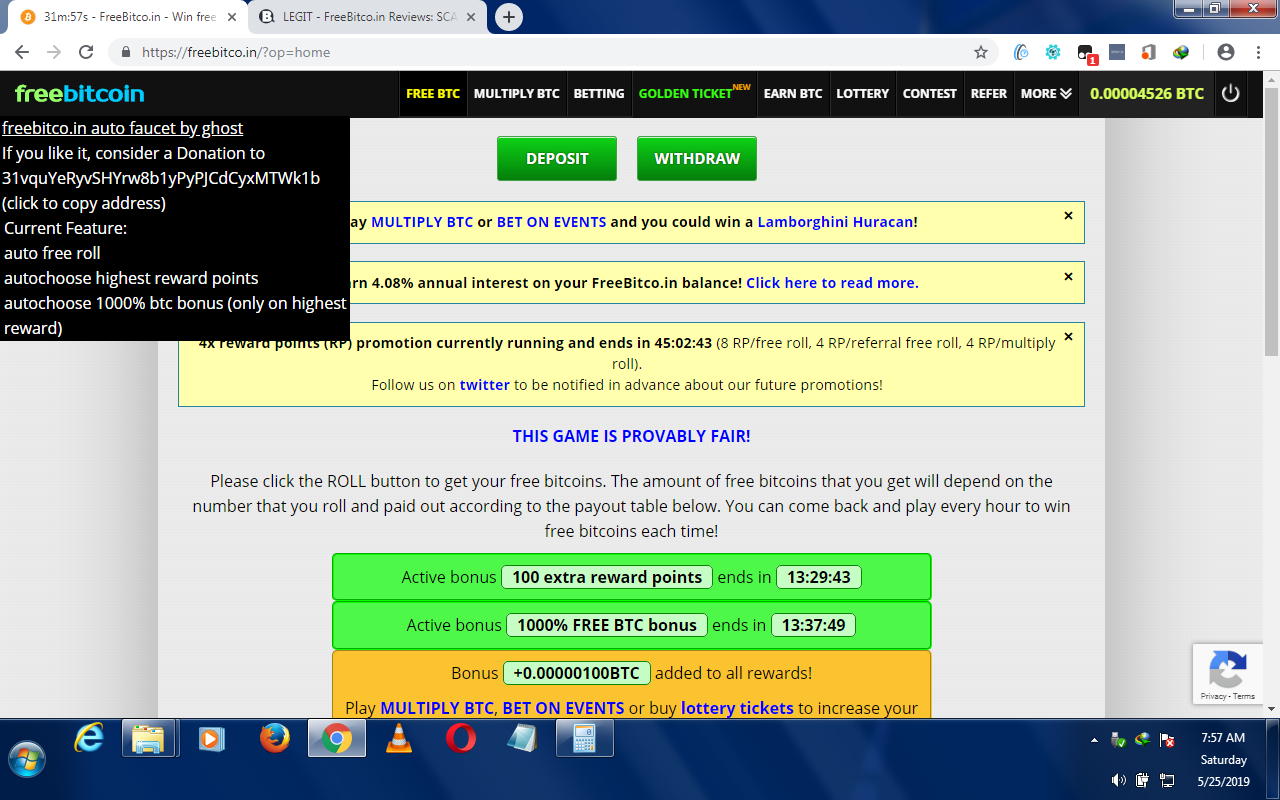Click the green DEPOSIT button
This screenshot has width=1280, height=800.
coord(557,158)
